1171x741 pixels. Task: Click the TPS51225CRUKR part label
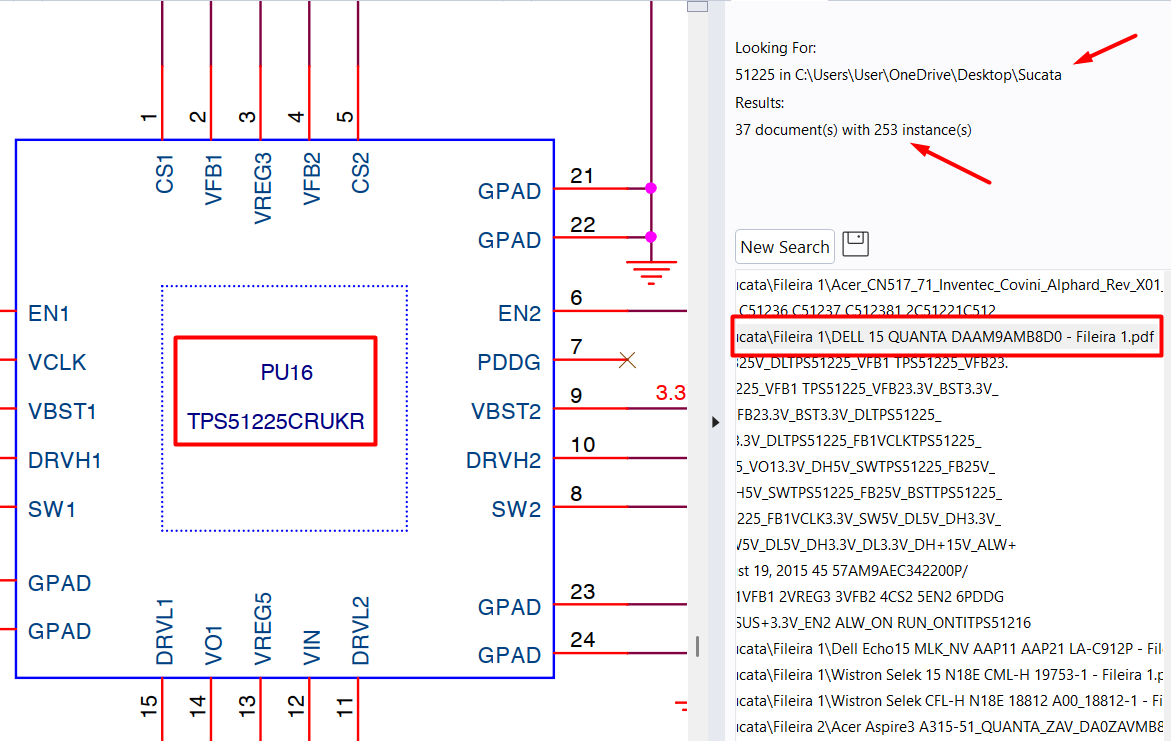pos(275,422)
